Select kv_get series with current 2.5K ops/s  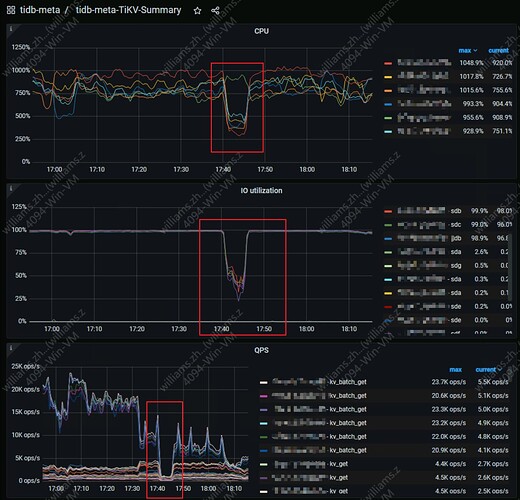click(x=310, y=491)
